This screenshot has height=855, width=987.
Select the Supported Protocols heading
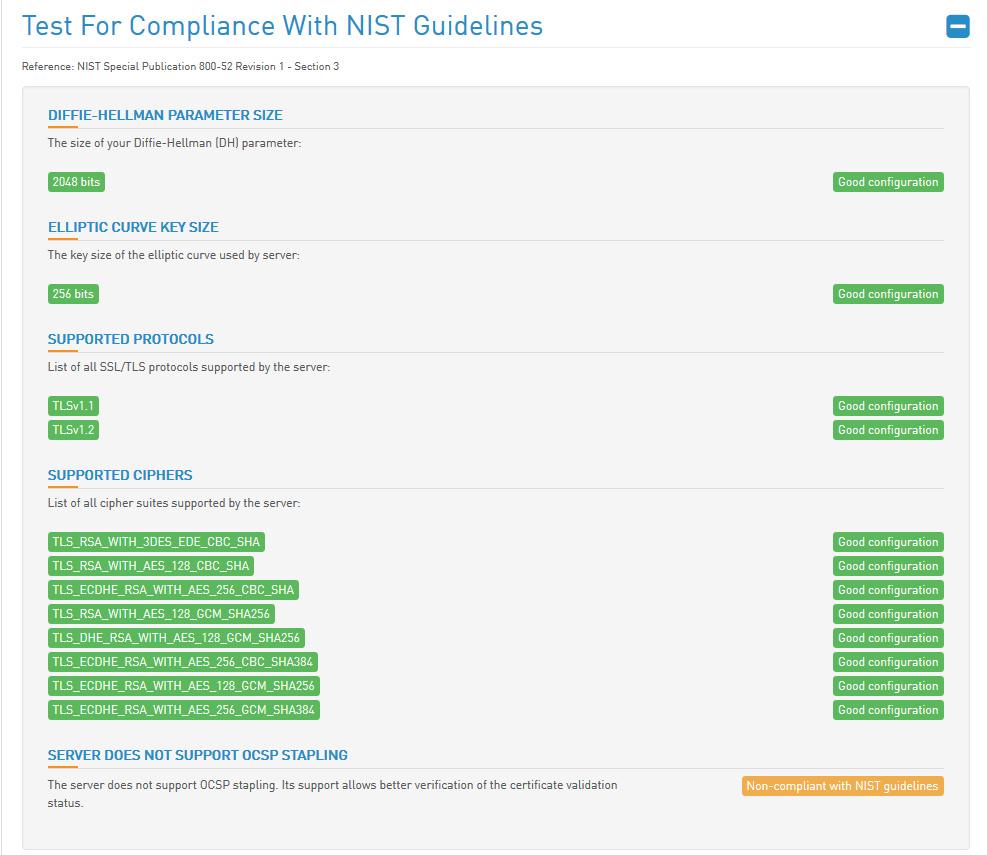(x=131, y=339)
